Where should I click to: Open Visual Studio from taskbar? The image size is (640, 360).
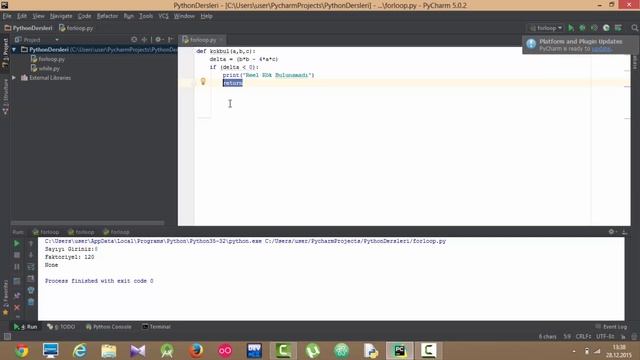pos(138,351)
